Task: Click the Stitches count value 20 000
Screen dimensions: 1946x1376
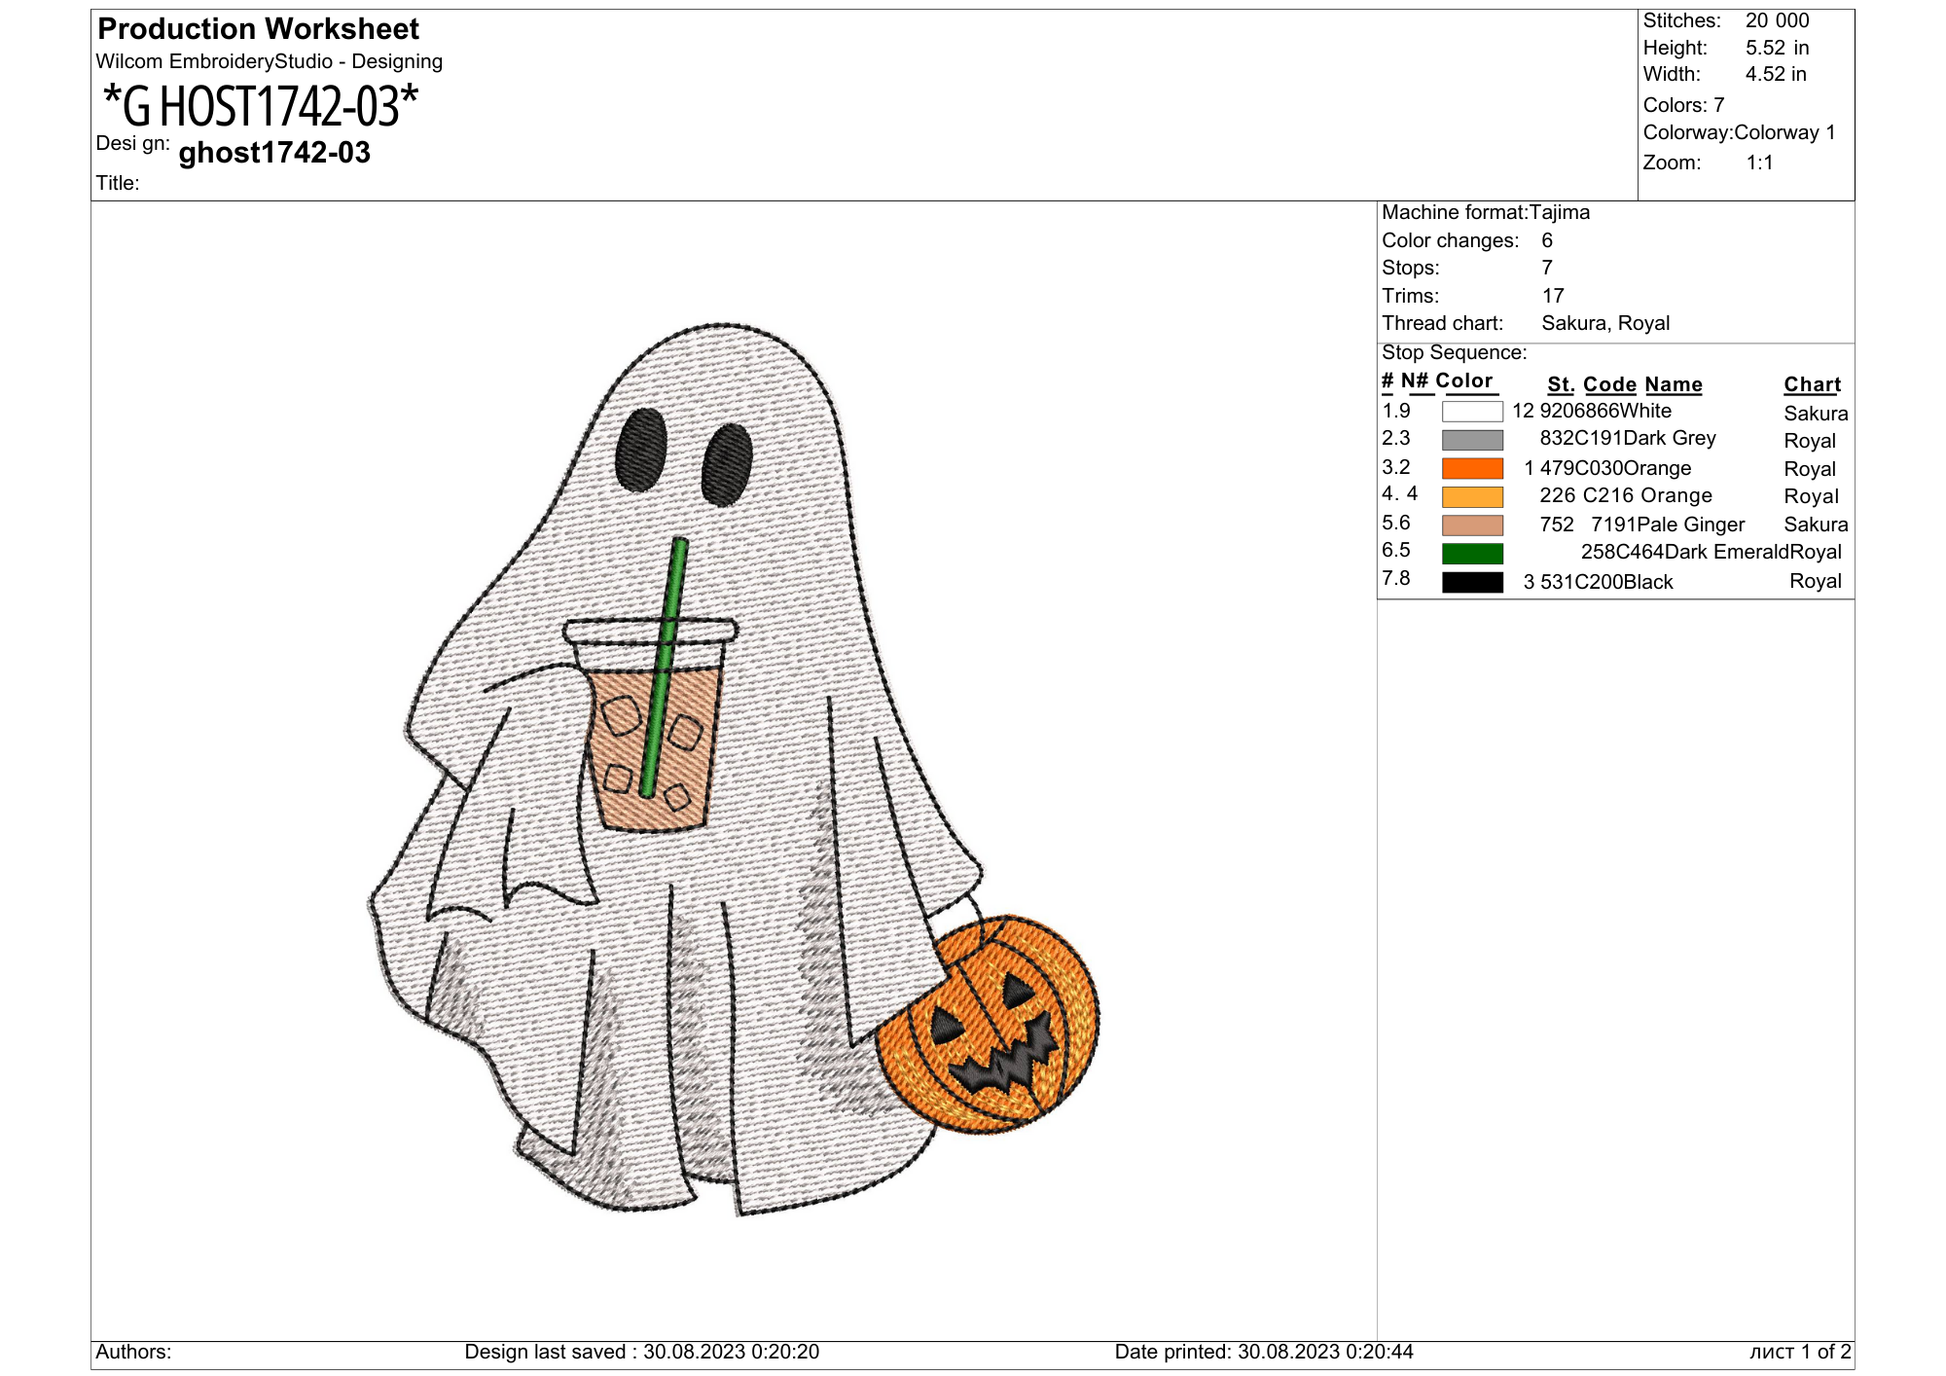Action: (x=1776, y=21)
